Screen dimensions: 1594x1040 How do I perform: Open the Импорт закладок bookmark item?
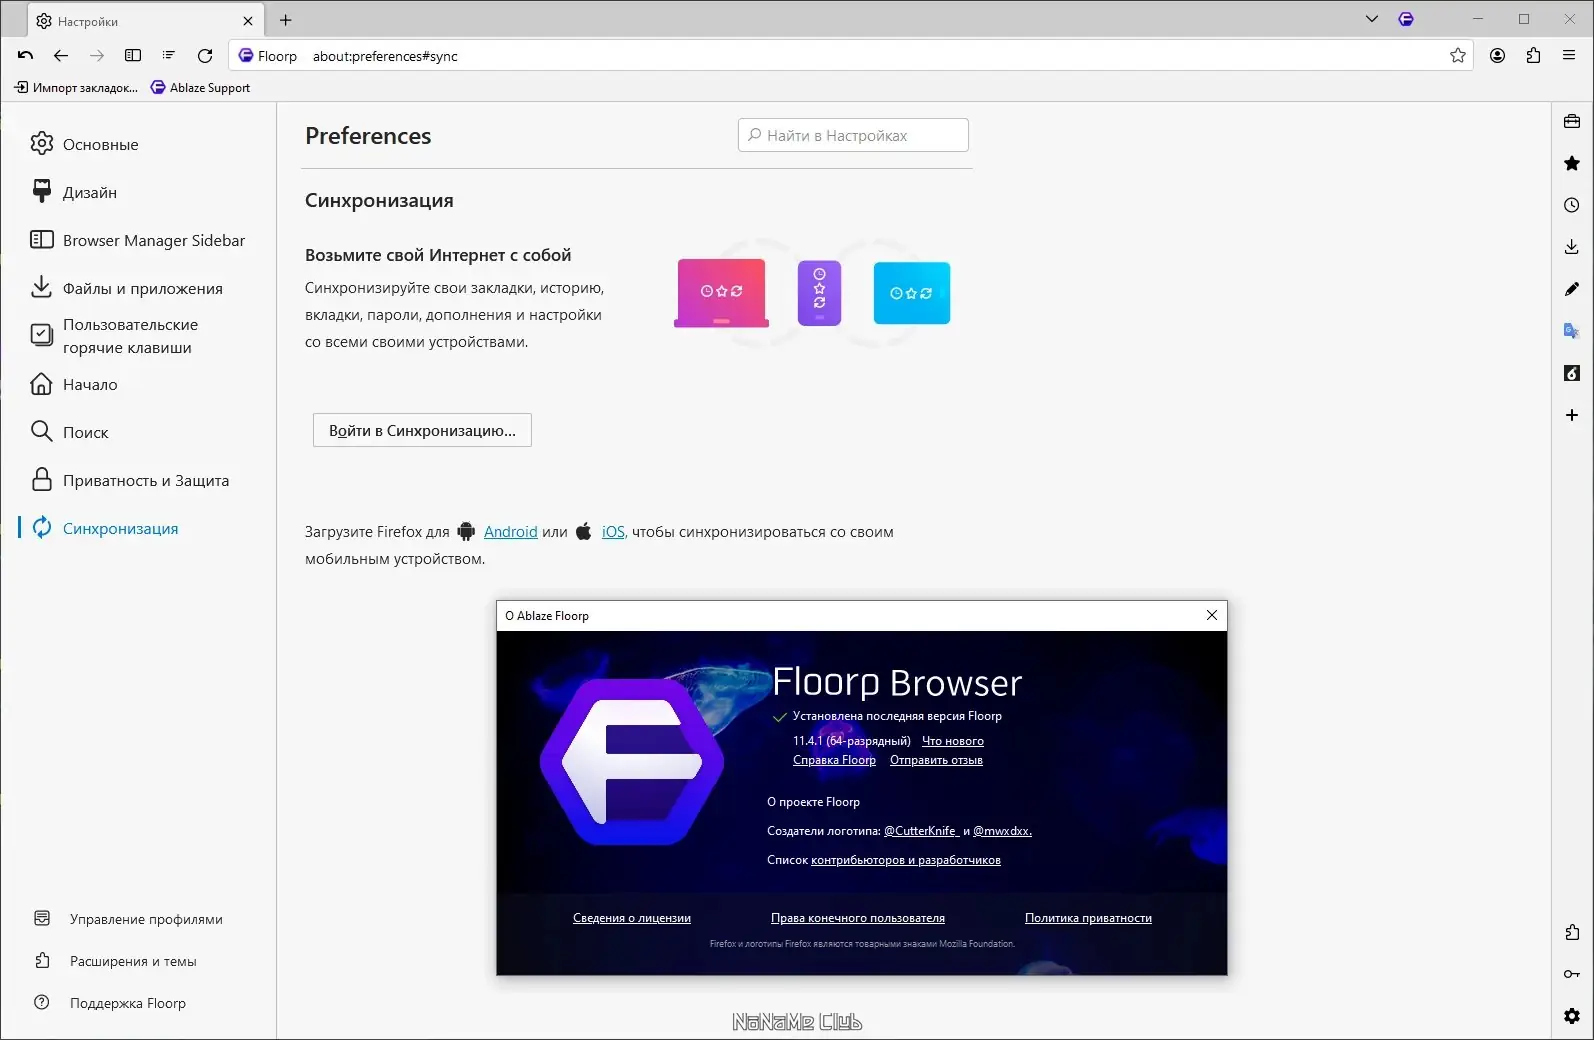click(x=76, y=87)
